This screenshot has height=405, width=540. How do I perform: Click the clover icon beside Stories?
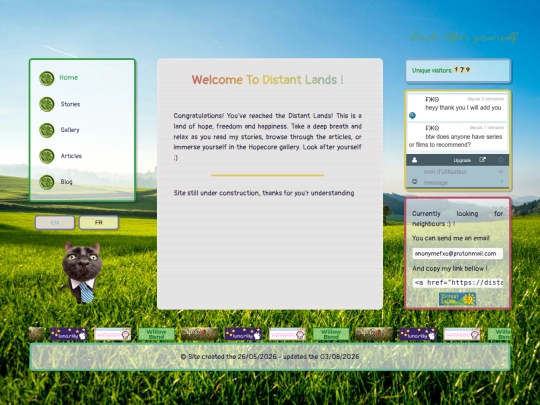pos(46,104)
